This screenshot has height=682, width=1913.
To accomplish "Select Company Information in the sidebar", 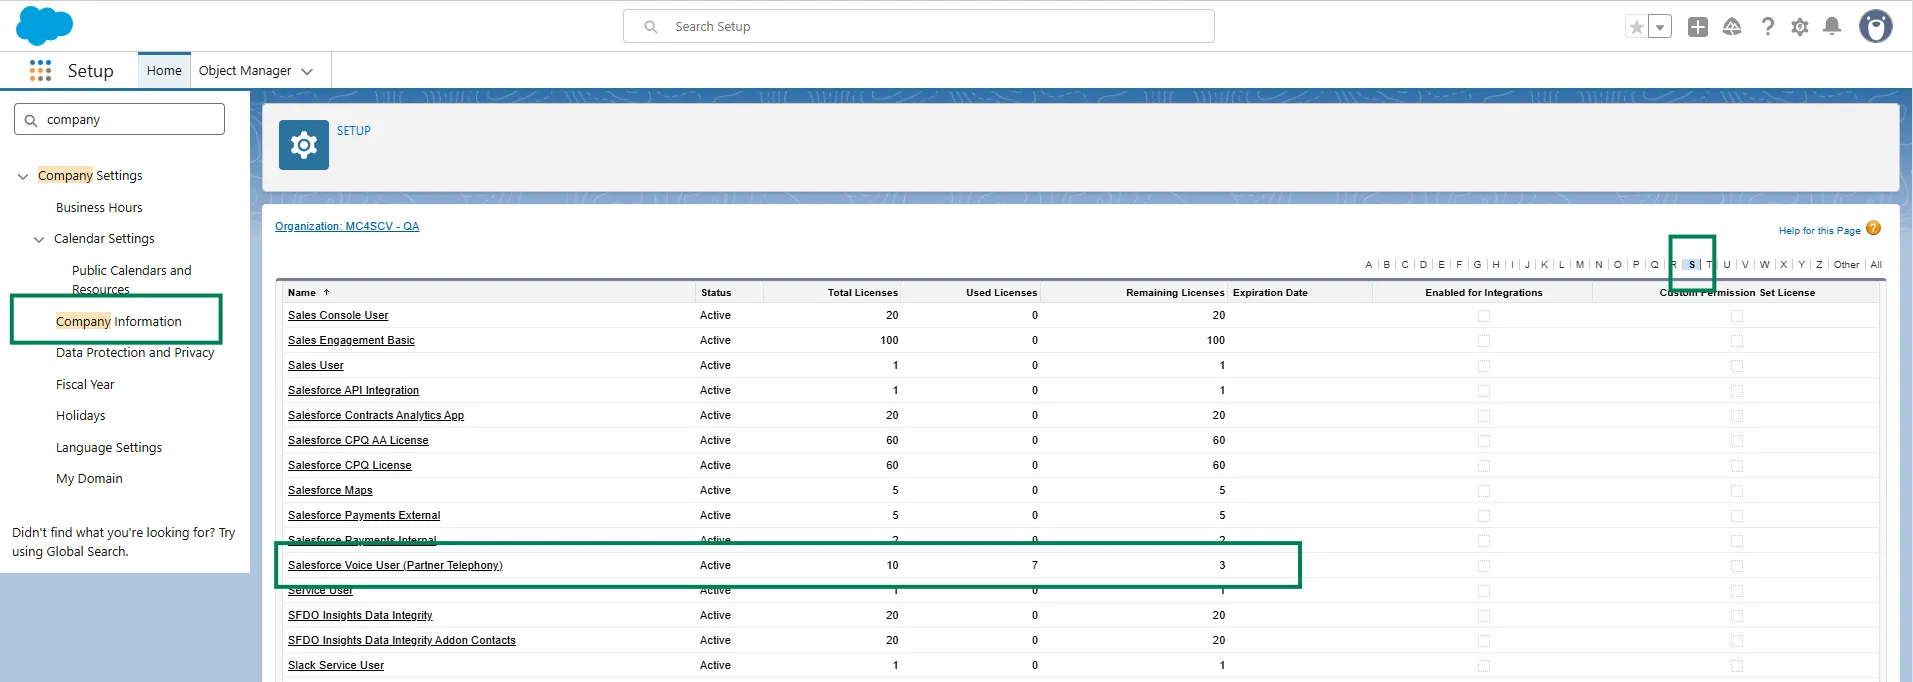I will pos(119,321).
